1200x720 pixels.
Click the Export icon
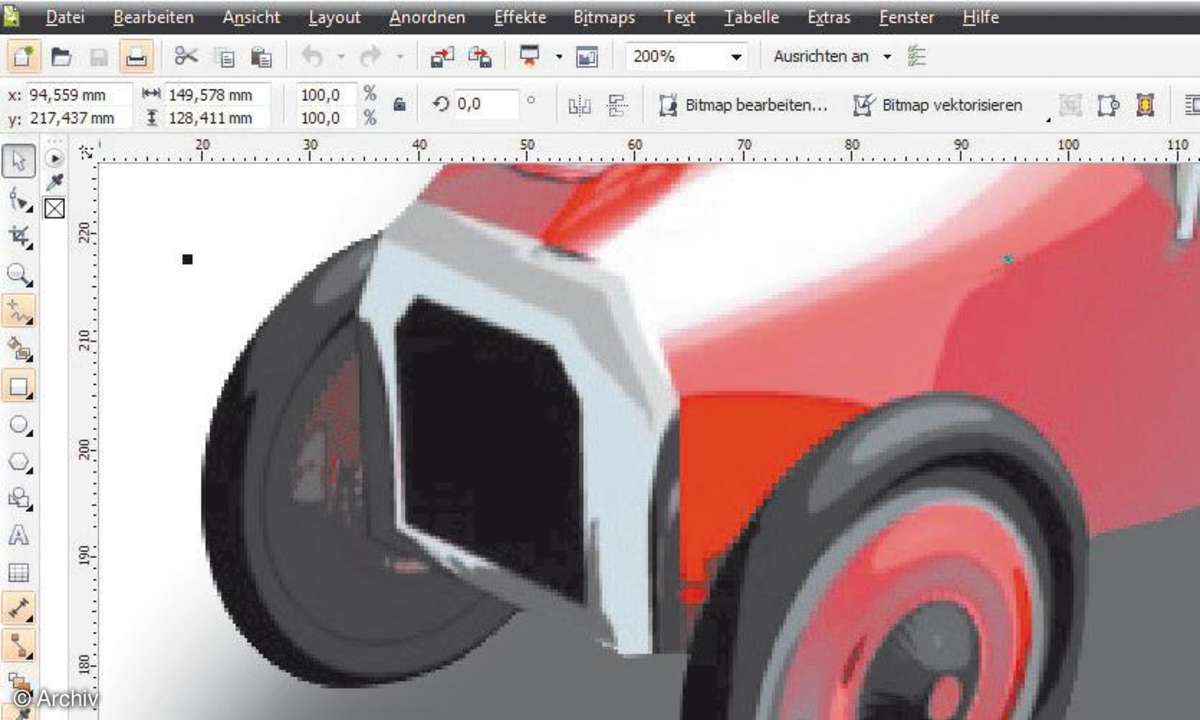[480, 57]
